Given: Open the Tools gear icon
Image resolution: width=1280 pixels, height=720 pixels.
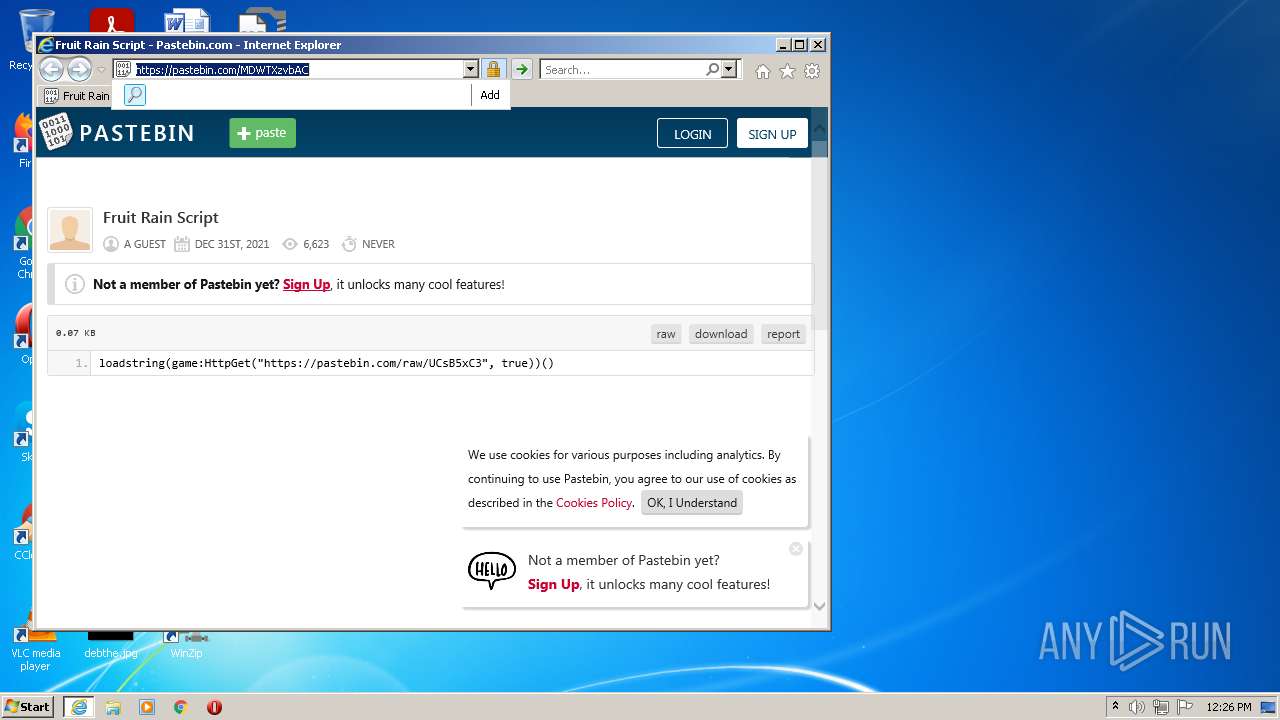Looking at the screenshot, I should click(x=812, y=71).
